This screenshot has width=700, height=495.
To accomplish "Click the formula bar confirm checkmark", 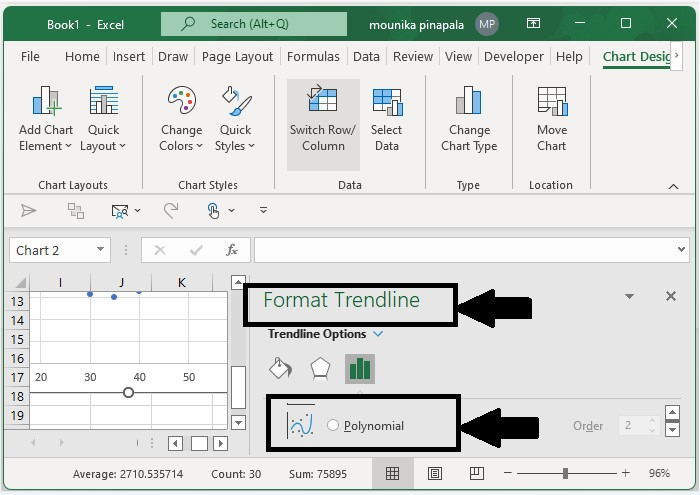I will (x=196, y=250).
